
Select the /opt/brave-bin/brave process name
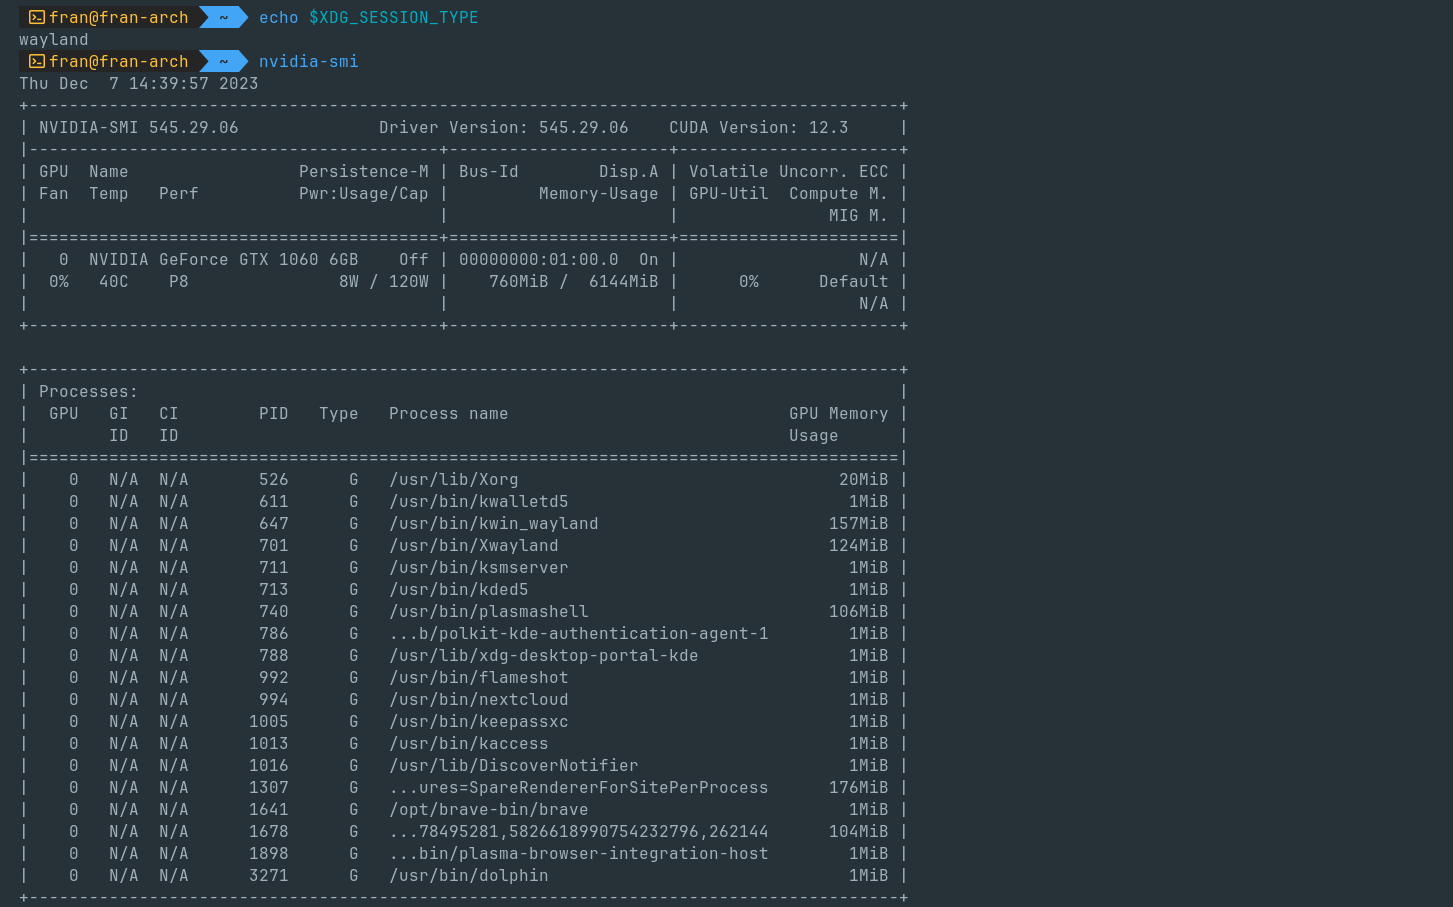point(488,809)
